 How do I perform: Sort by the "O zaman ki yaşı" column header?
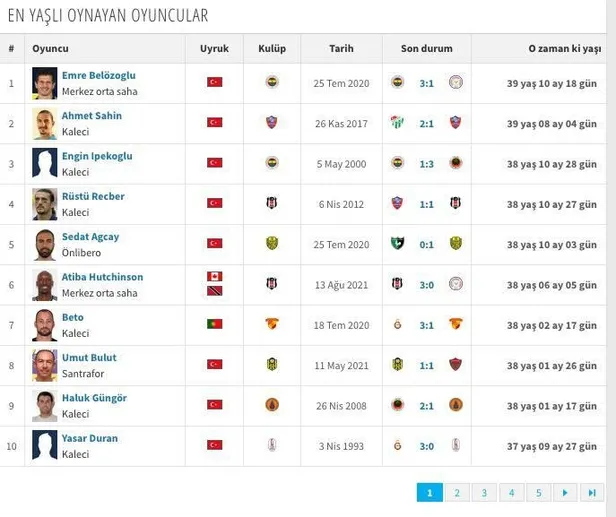point(564,48)
